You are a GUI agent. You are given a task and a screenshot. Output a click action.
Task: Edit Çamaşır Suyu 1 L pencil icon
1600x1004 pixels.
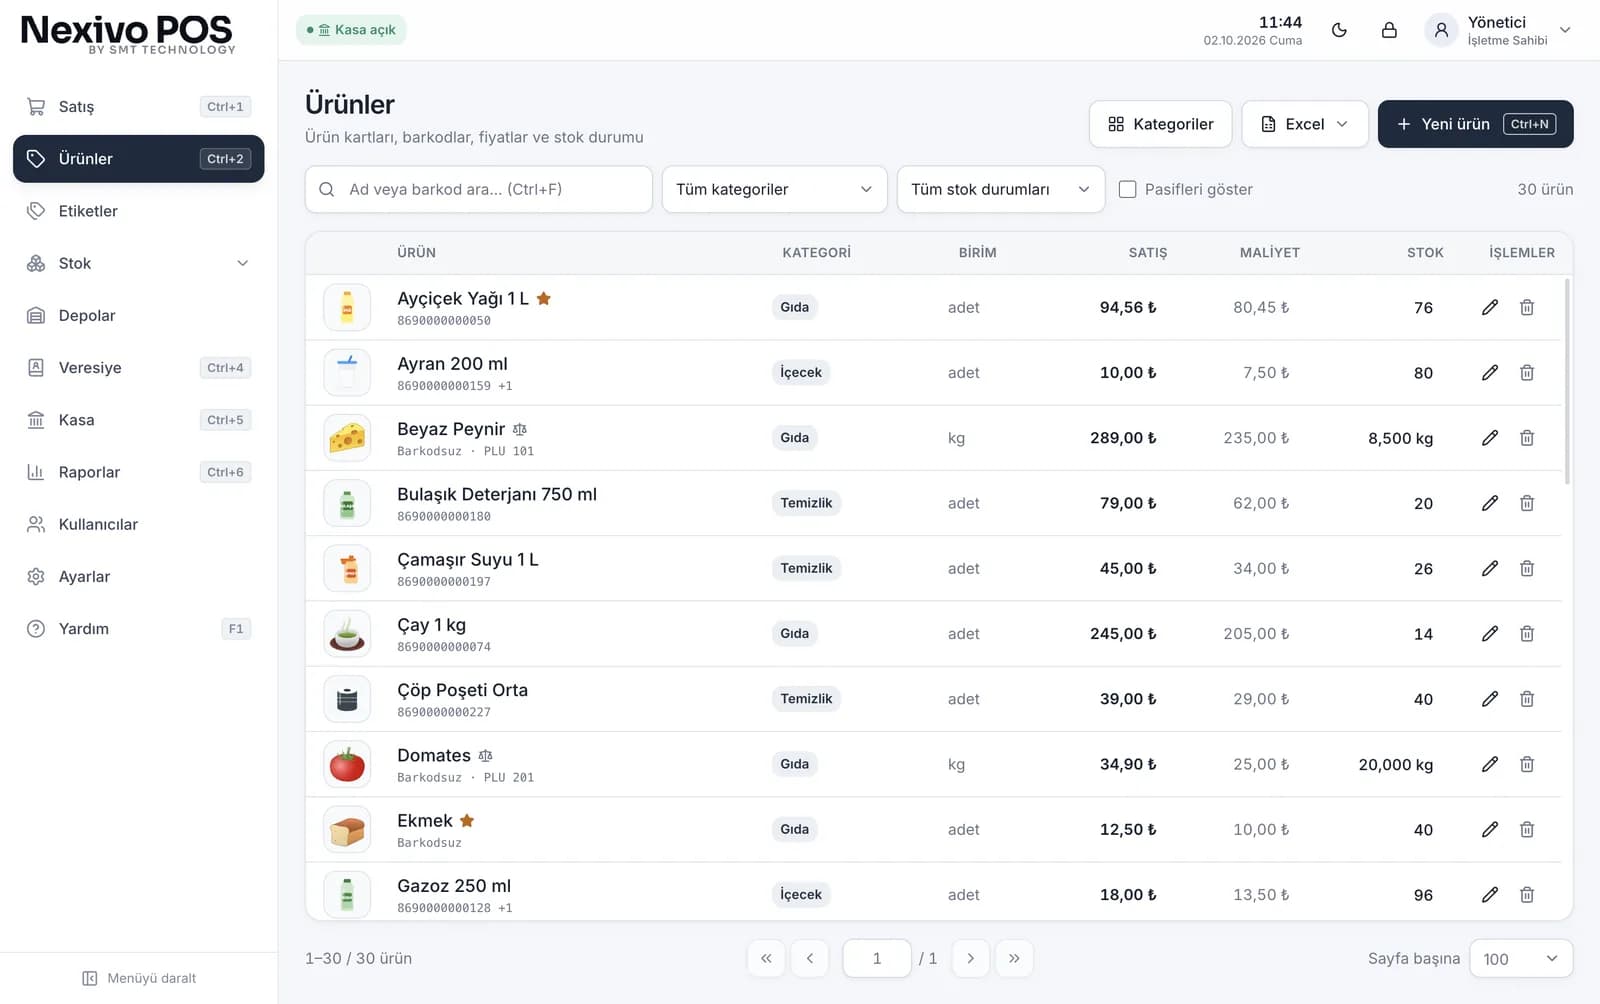[1490, 568]
